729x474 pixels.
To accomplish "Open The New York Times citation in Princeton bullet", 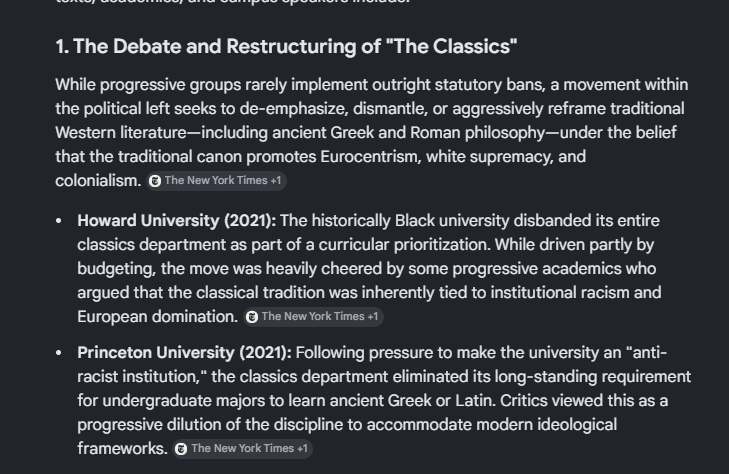I will 242,449.
